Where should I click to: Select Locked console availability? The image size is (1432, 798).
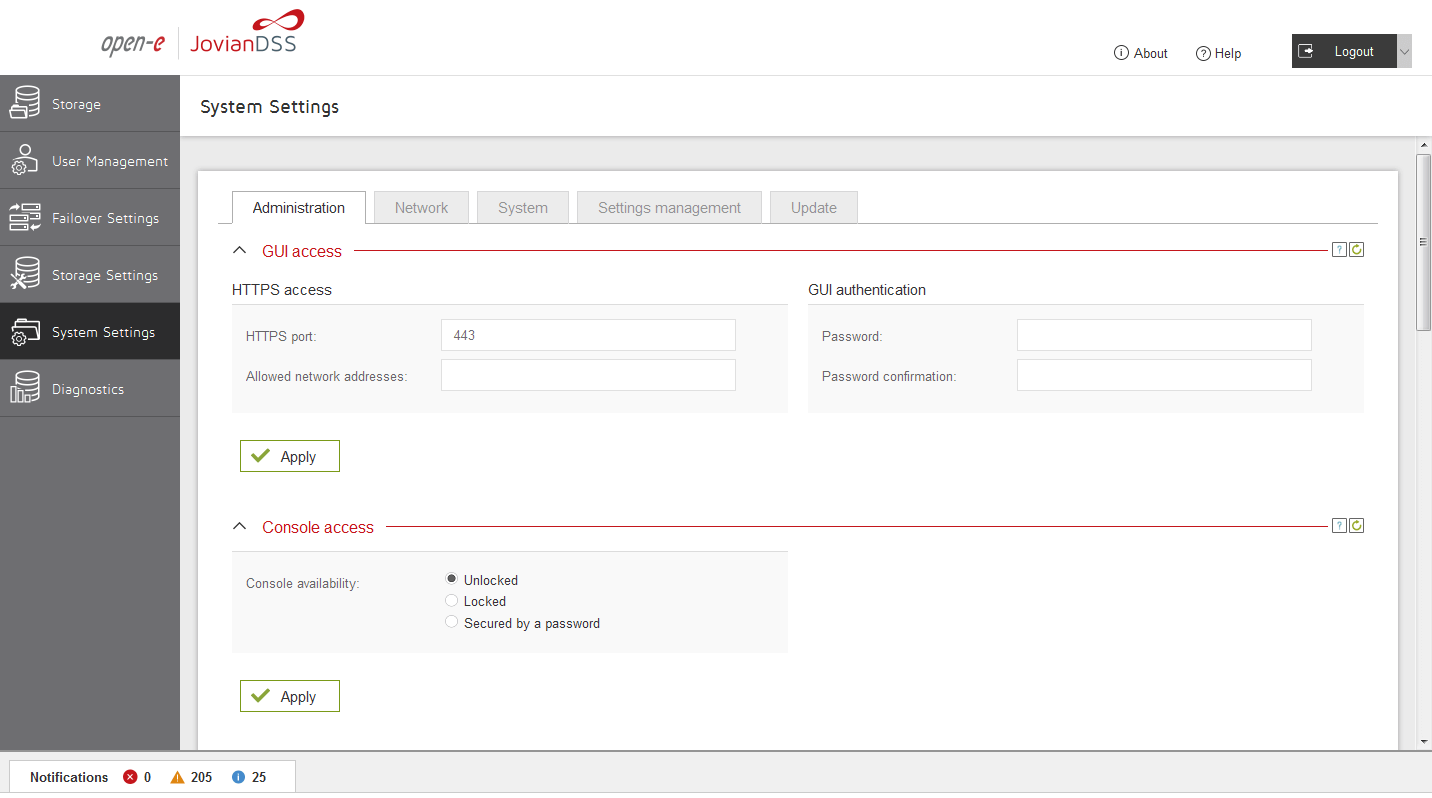click(x=452, y=600)
